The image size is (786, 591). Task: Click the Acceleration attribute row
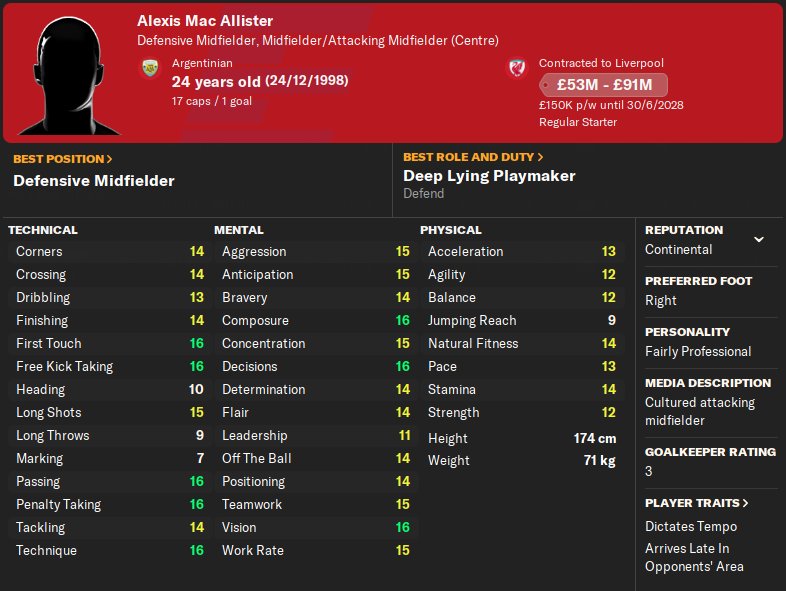(x=520, y=251)
